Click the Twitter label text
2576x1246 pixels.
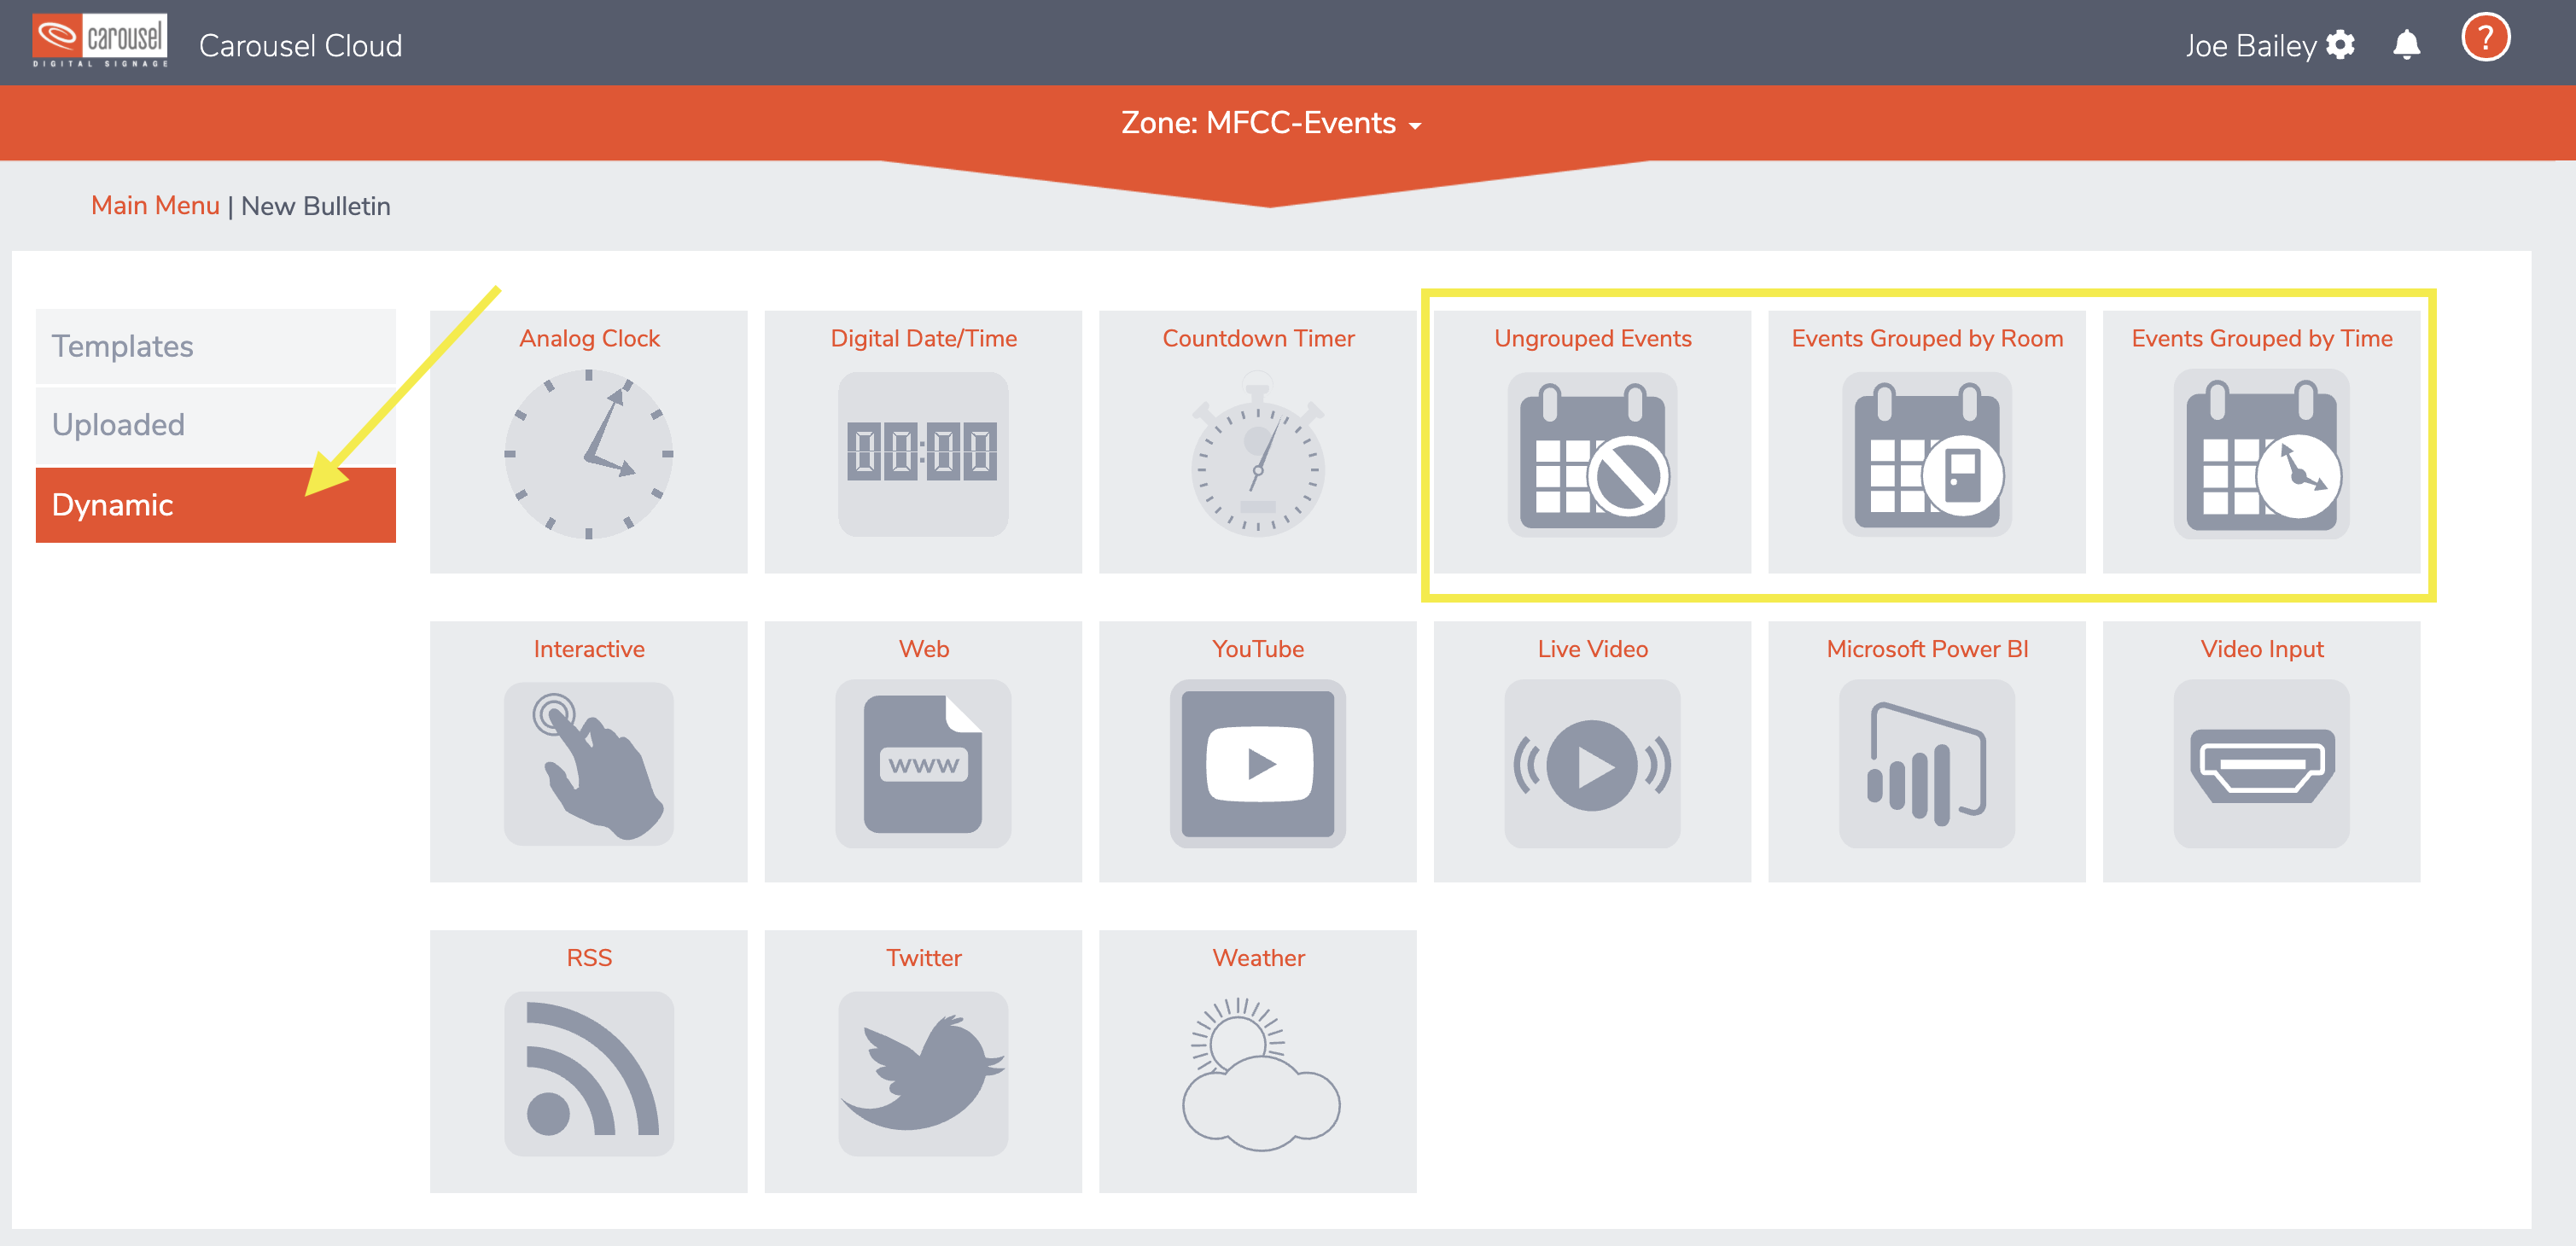click(x=923, y=958)
